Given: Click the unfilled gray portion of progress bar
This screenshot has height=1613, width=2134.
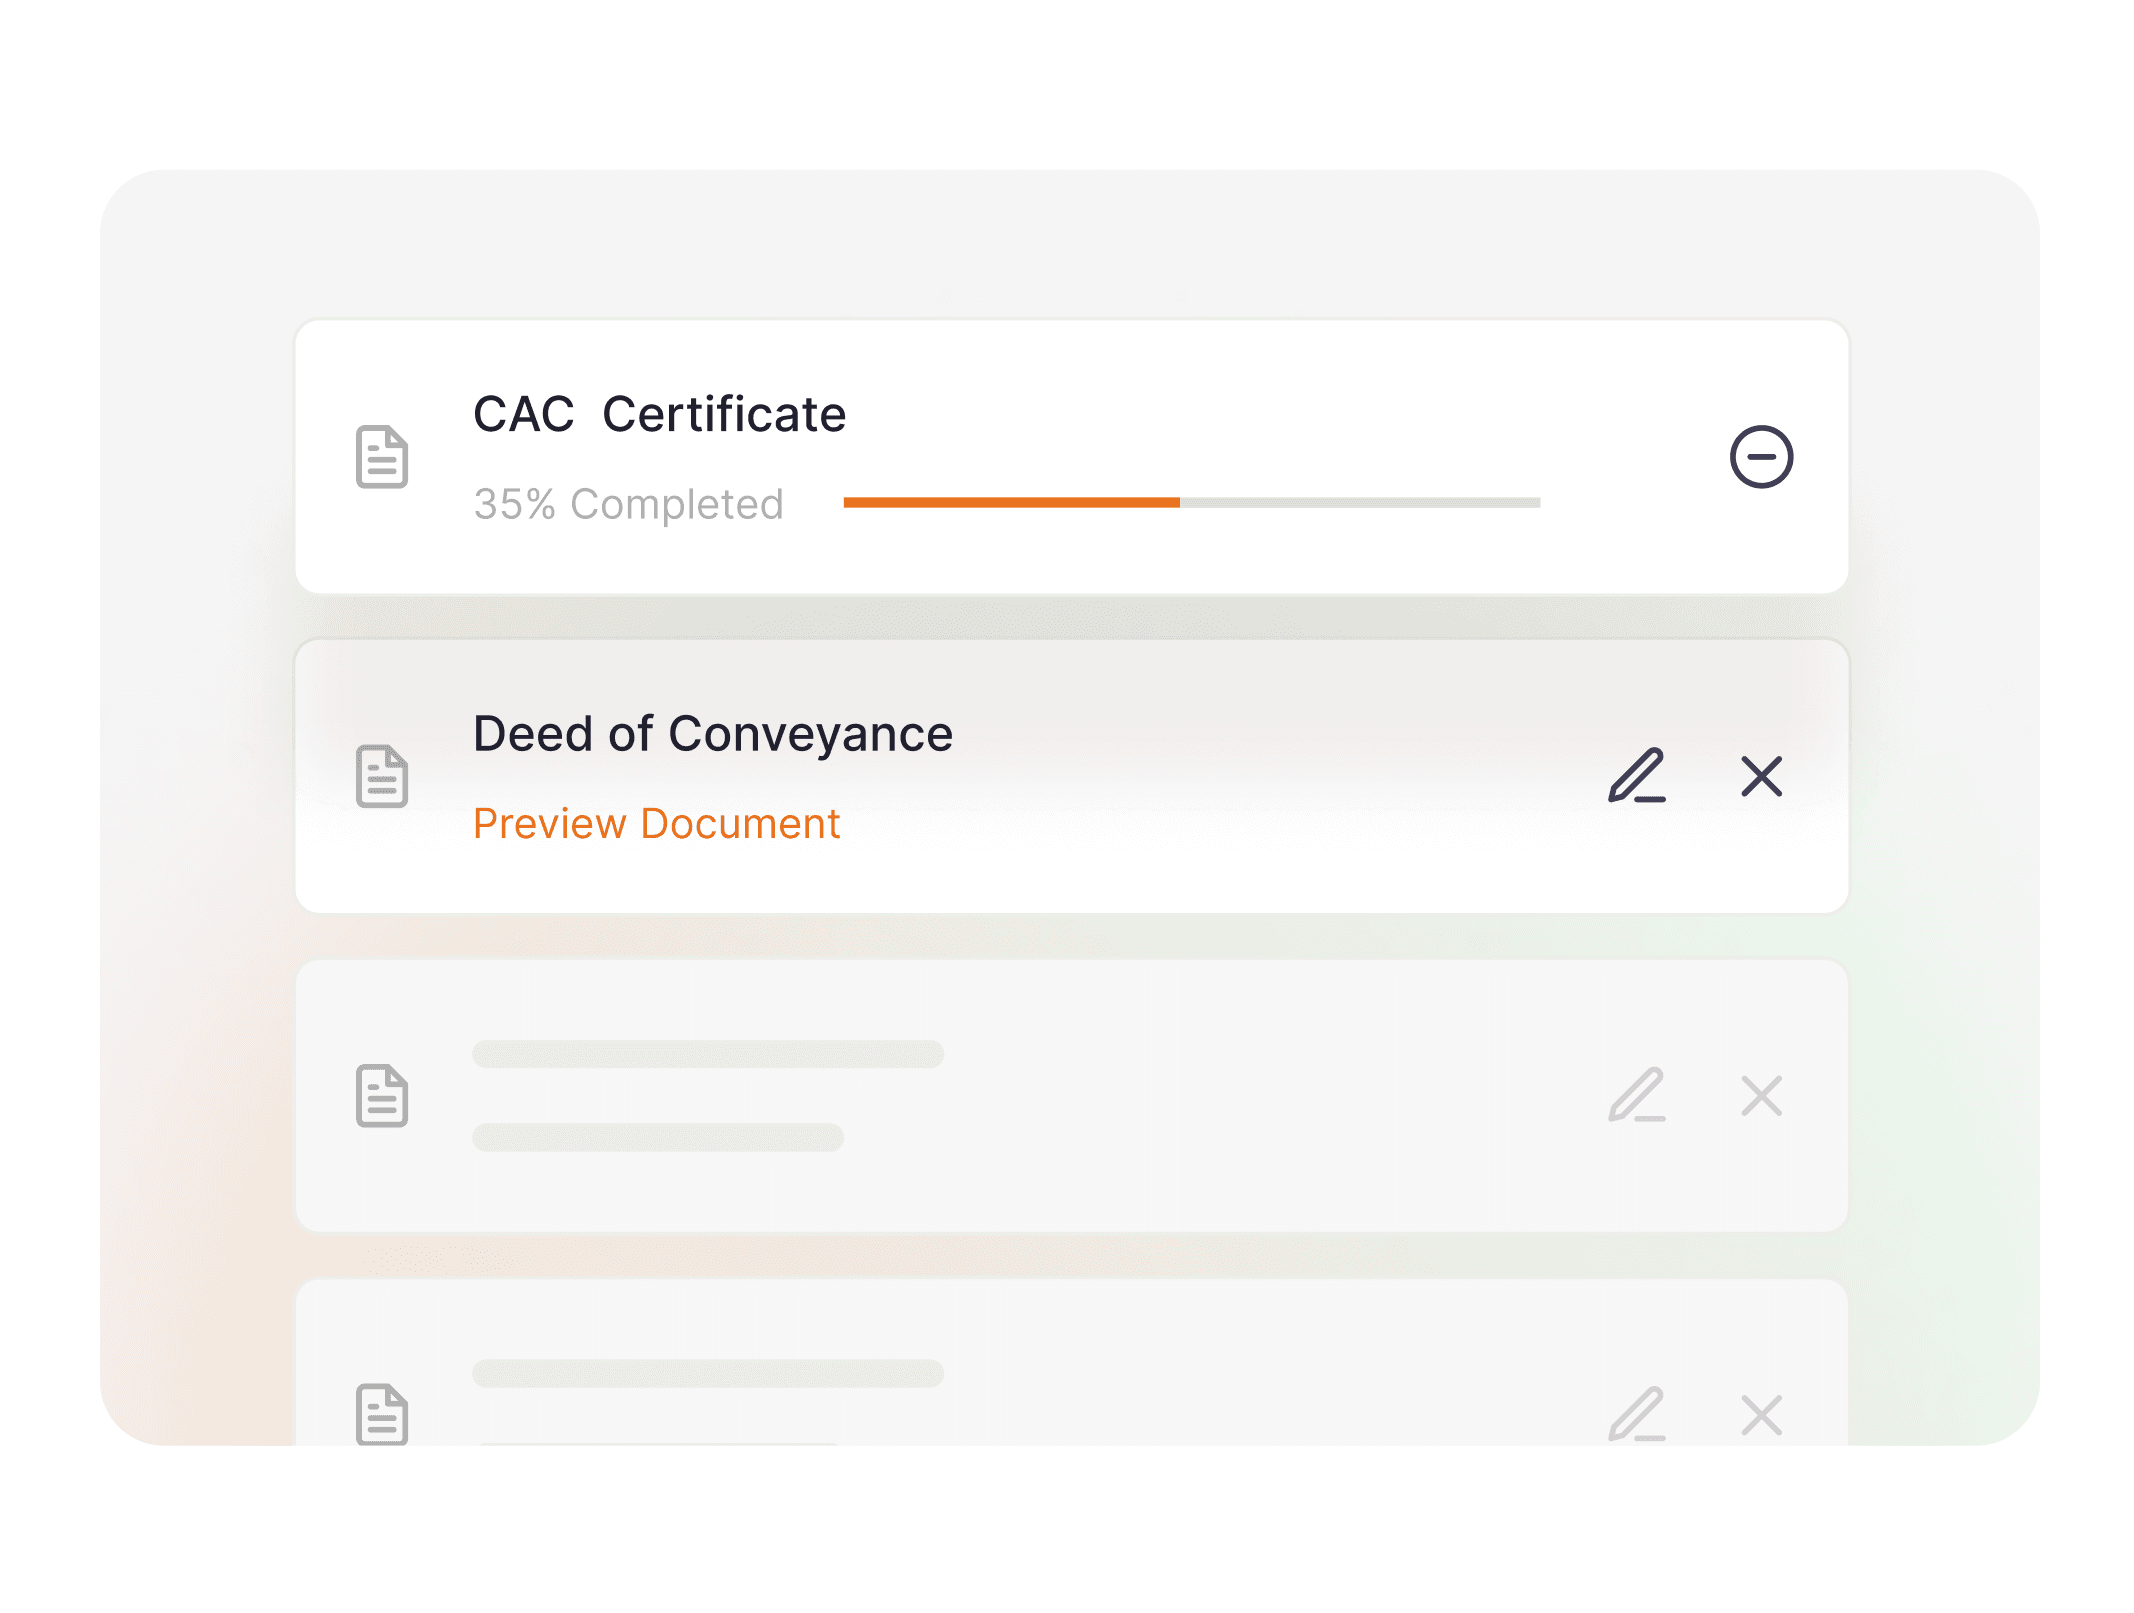Looking at the screenshot, I should [1360, 503].
